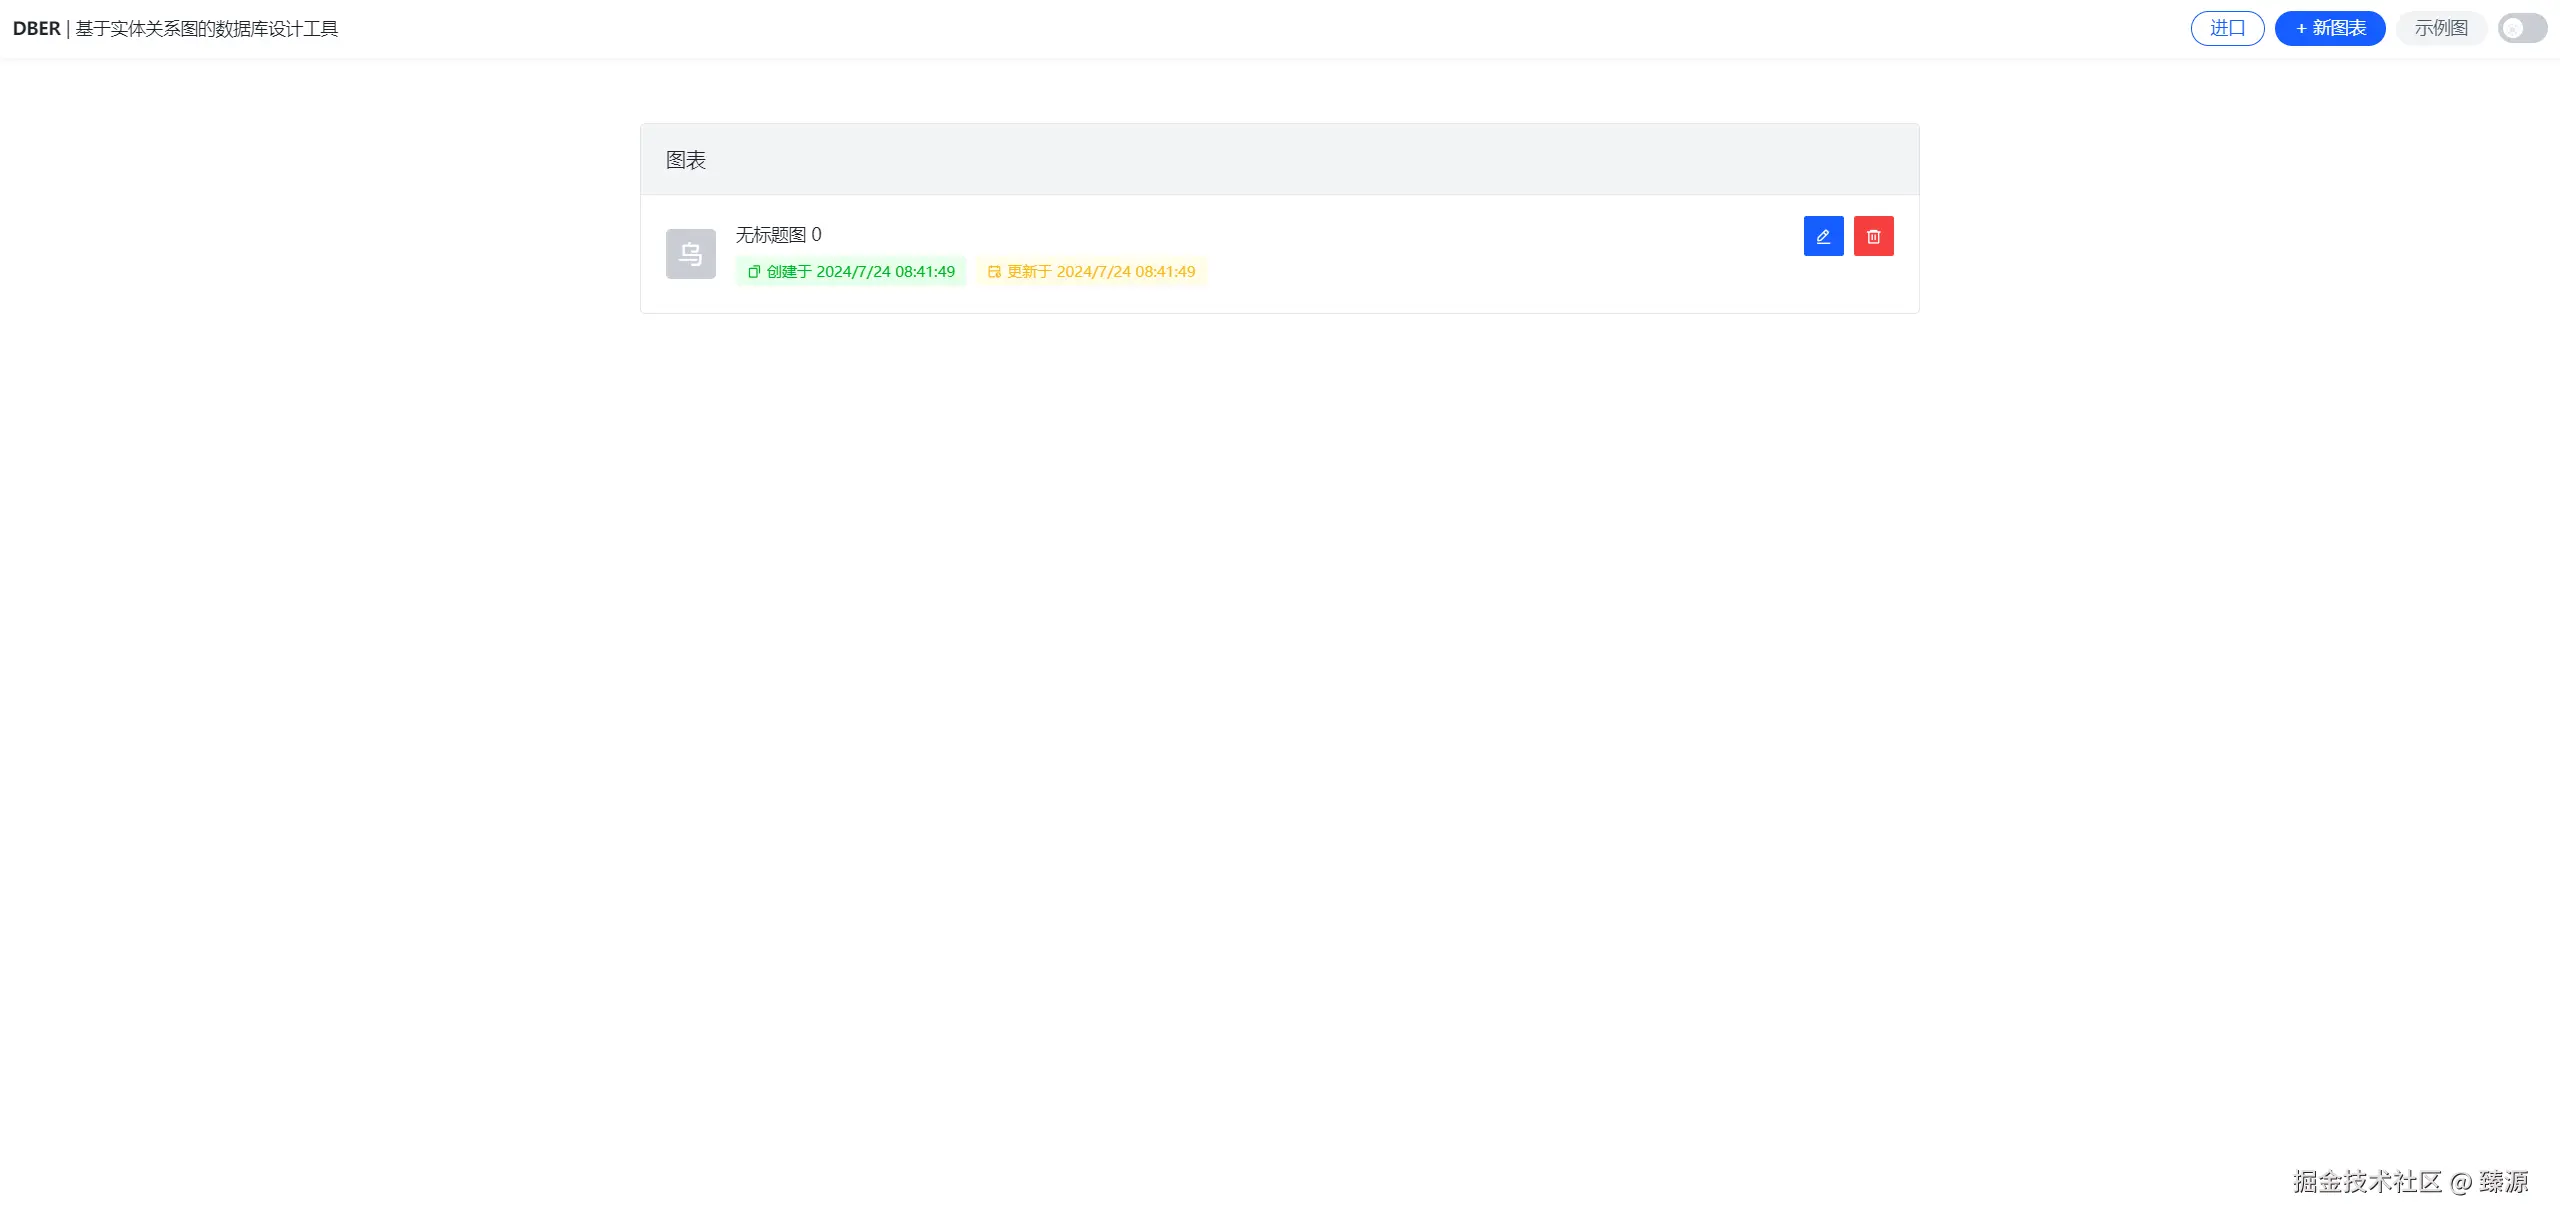Click the plus sign in 新图表 button
This screenshot has width=2560, height=1227.
click(x=2301, y=28)
